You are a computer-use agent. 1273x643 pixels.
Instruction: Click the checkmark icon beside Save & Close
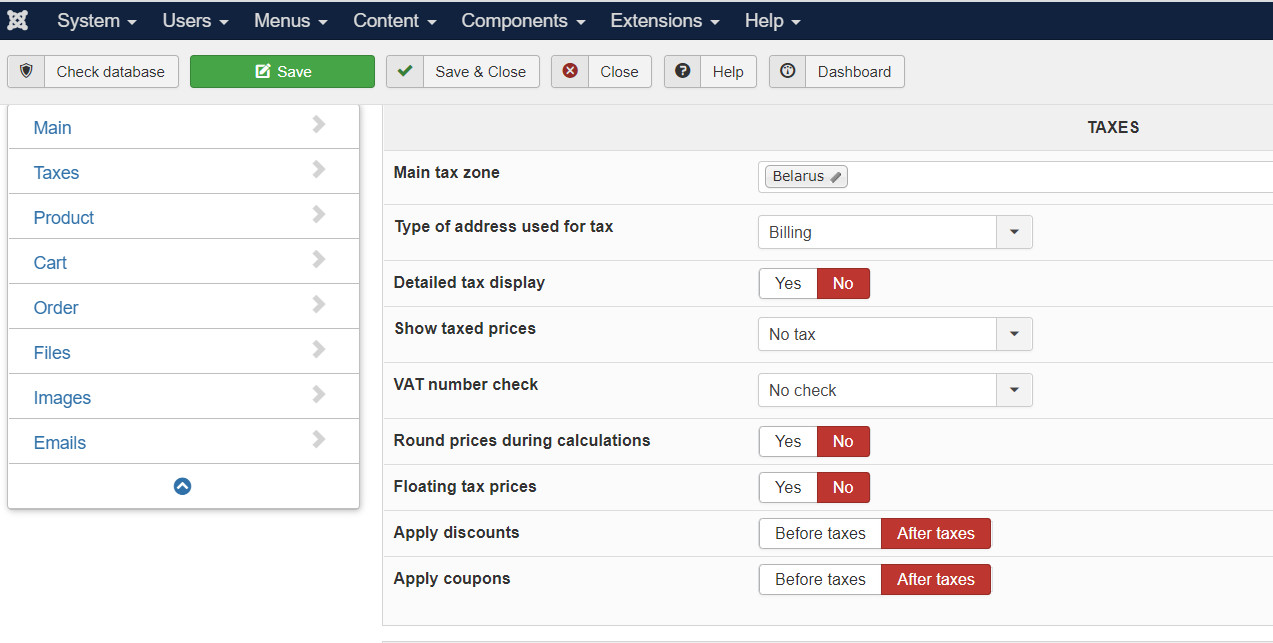point(405,71)
